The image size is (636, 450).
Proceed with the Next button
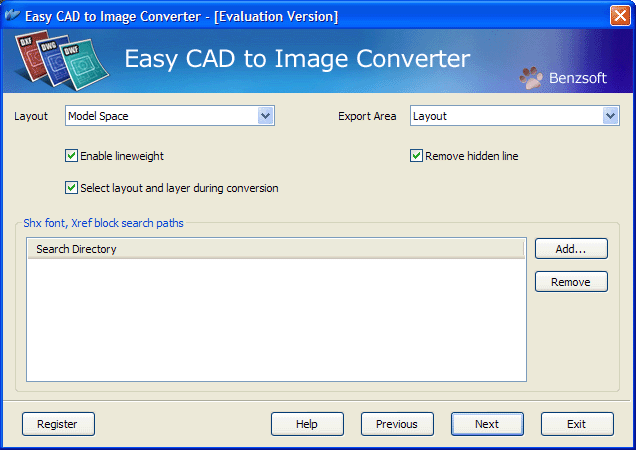[x=487, y=424]
